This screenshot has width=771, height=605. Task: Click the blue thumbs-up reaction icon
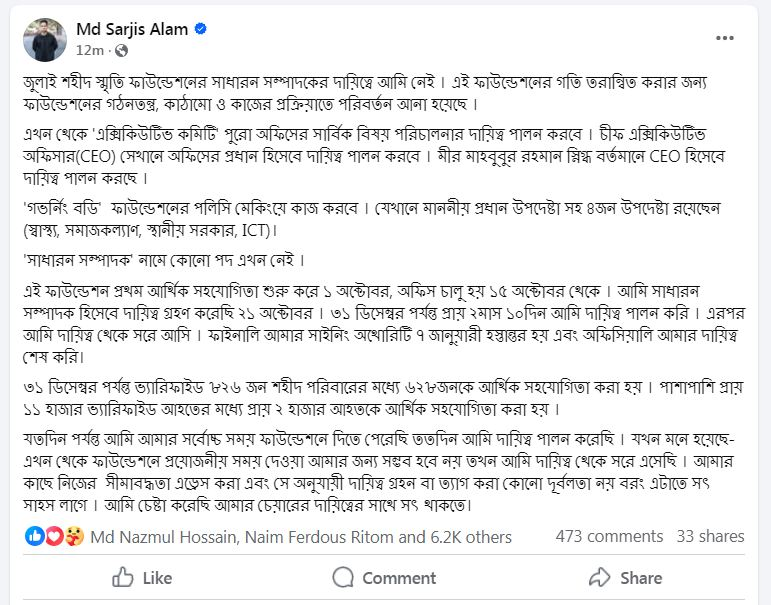pos(35,536)
